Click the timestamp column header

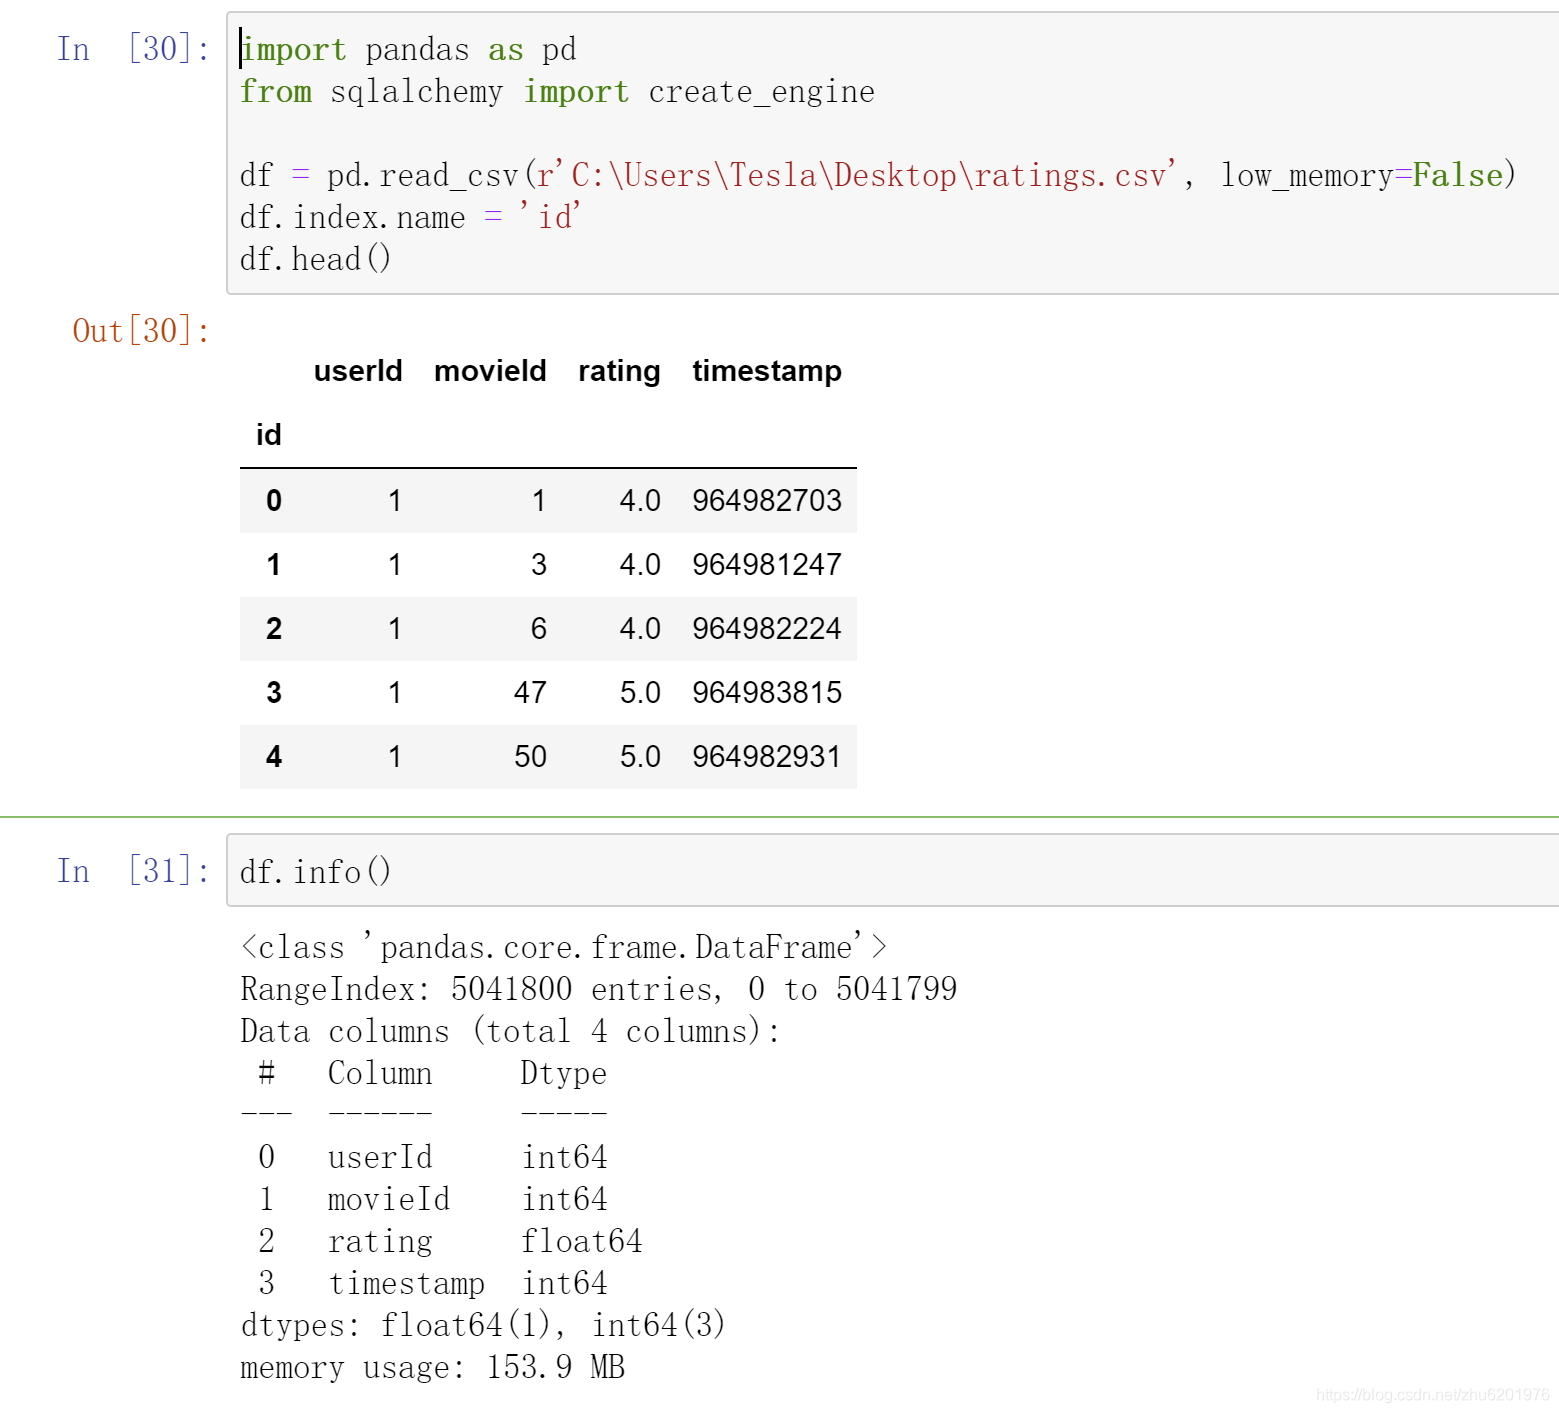pyautogui.click(x=766, y=371)
